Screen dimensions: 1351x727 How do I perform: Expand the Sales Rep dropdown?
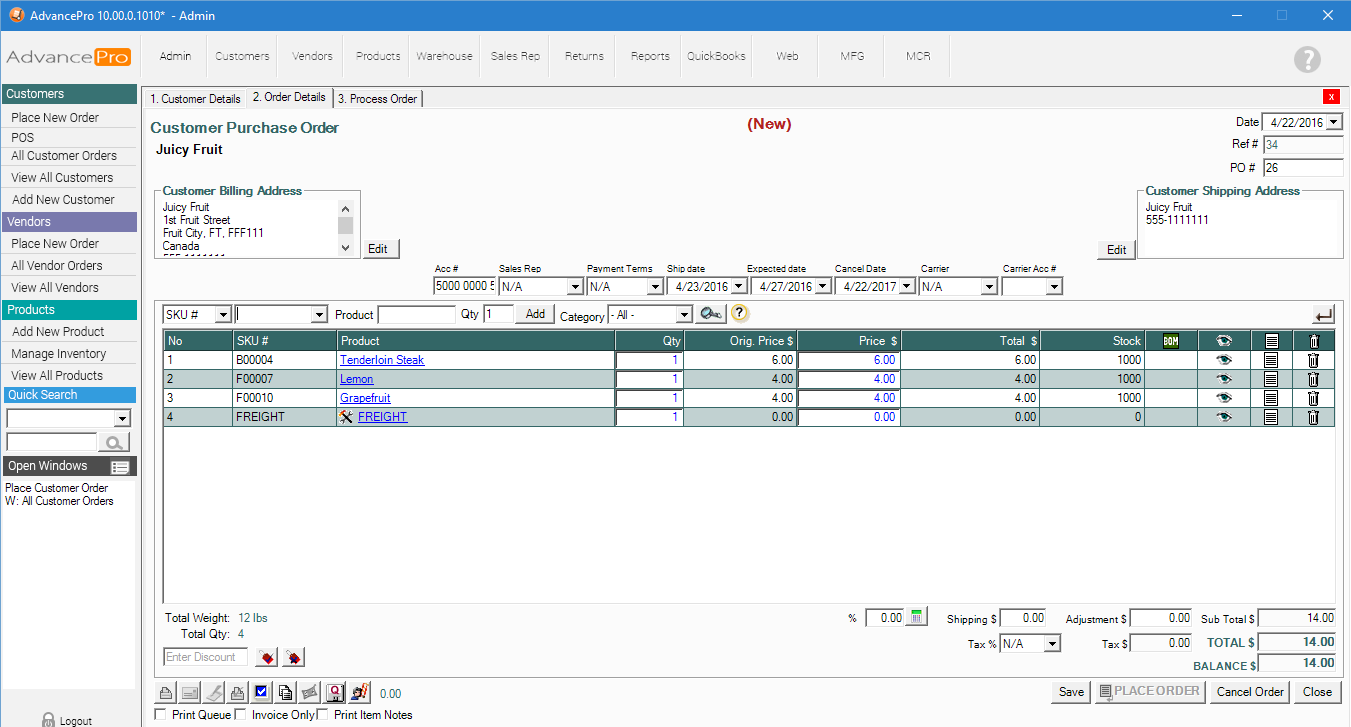(x=574, y=287)
